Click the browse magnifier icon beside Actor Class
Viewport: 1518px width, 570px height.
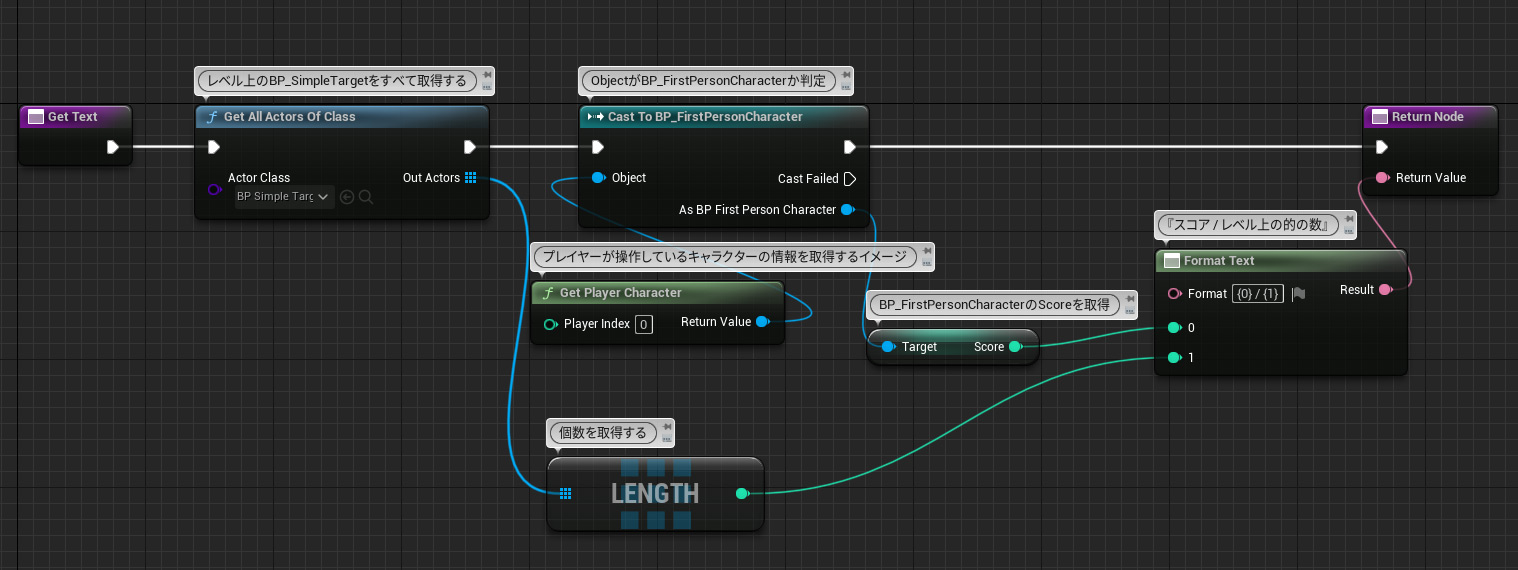click(x=366, y=197)
